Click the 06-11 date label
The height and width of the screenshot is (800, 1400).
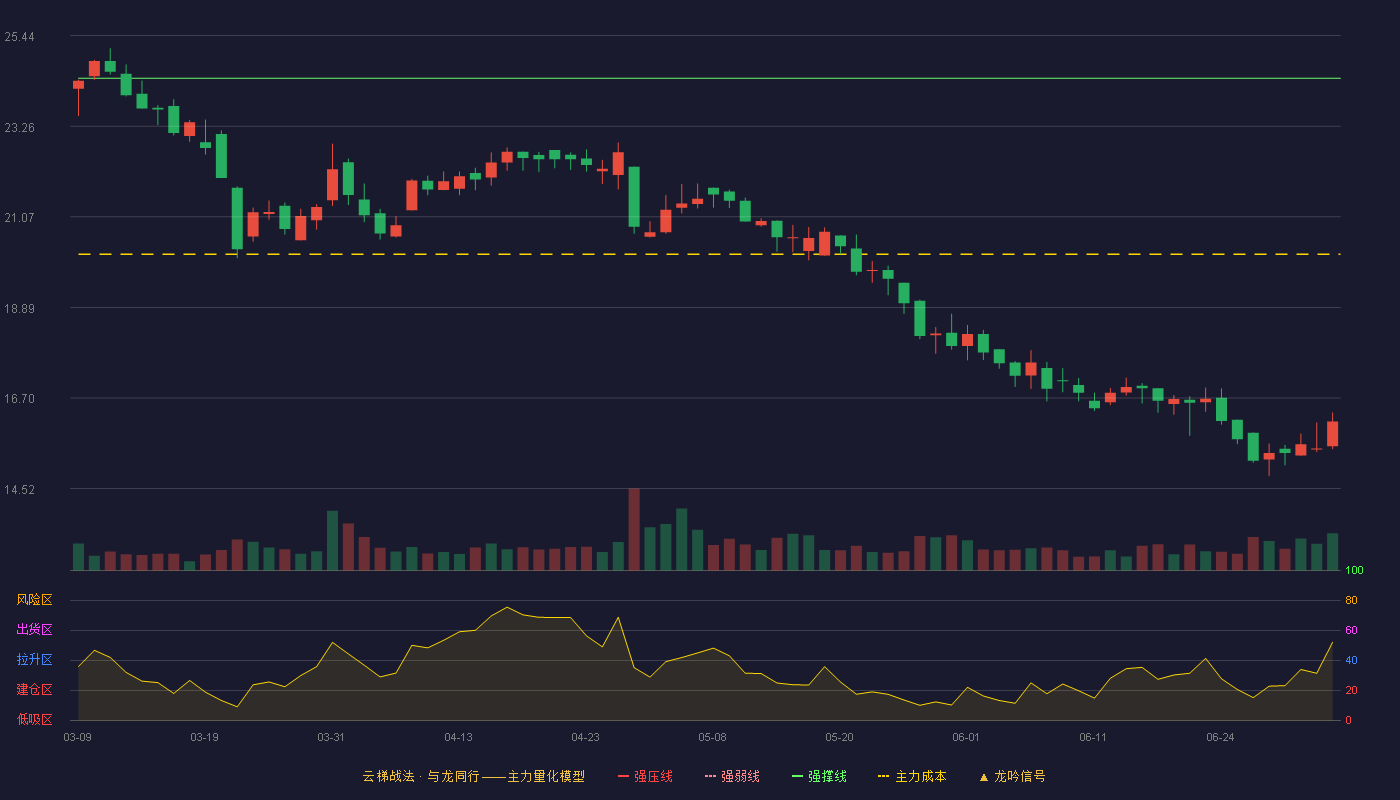click(x=1093, y=737)
